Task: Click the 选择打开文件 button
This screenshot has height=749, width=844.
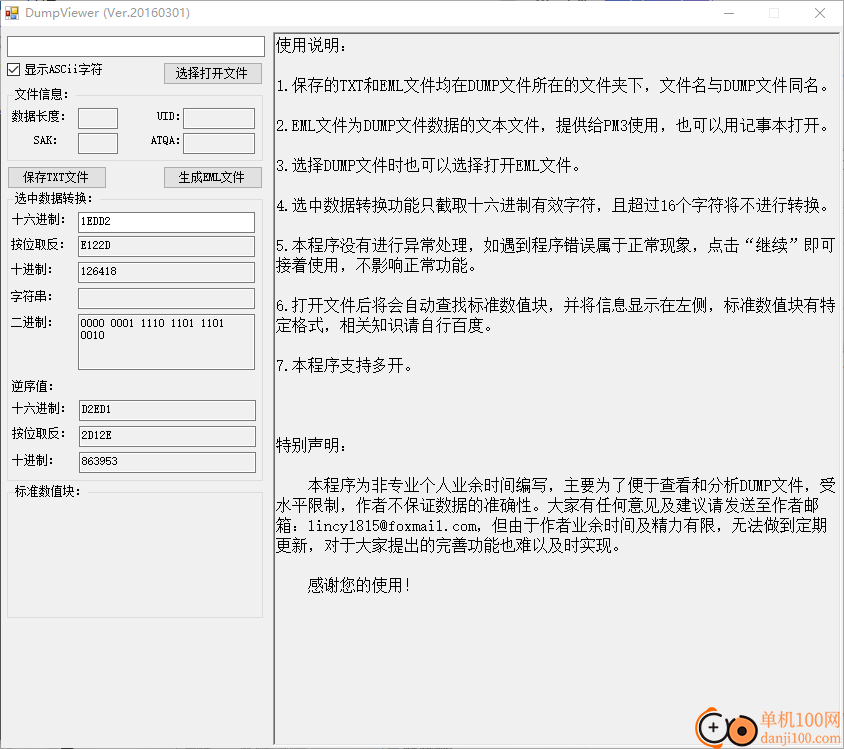Action: coord(213,73)
